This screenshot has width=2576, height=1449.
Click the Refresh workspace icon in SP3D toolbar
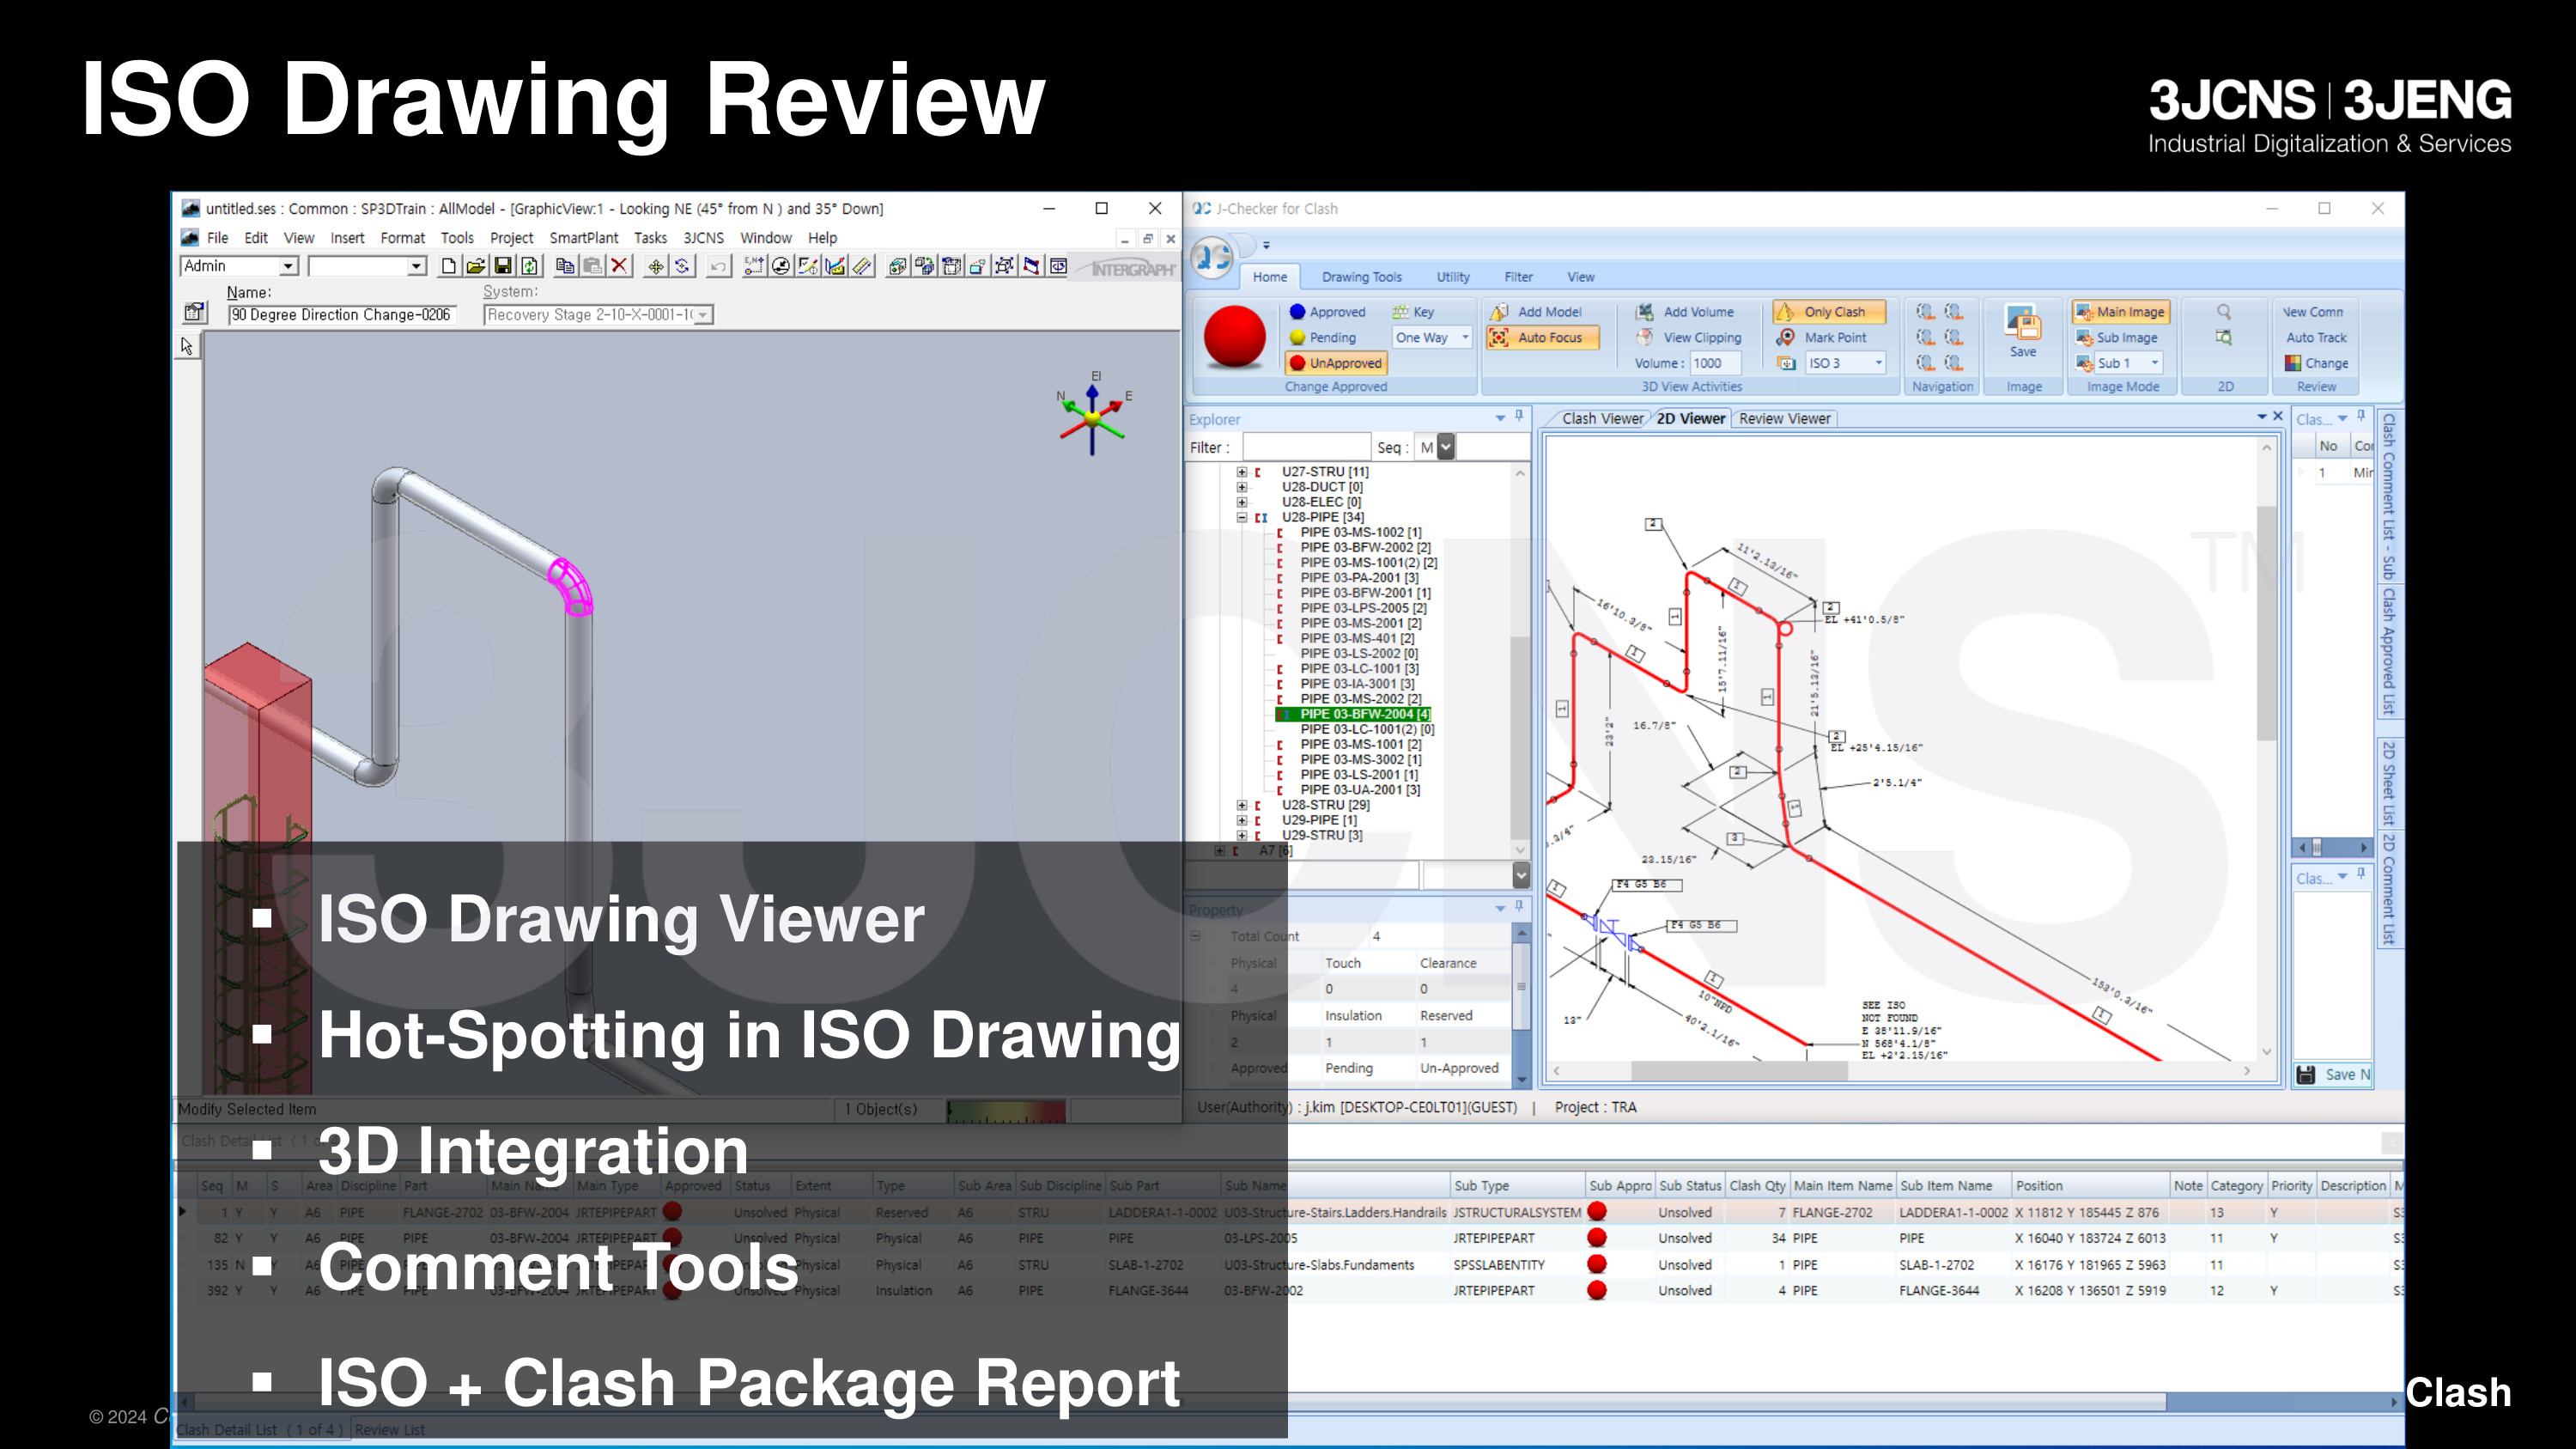530,266
